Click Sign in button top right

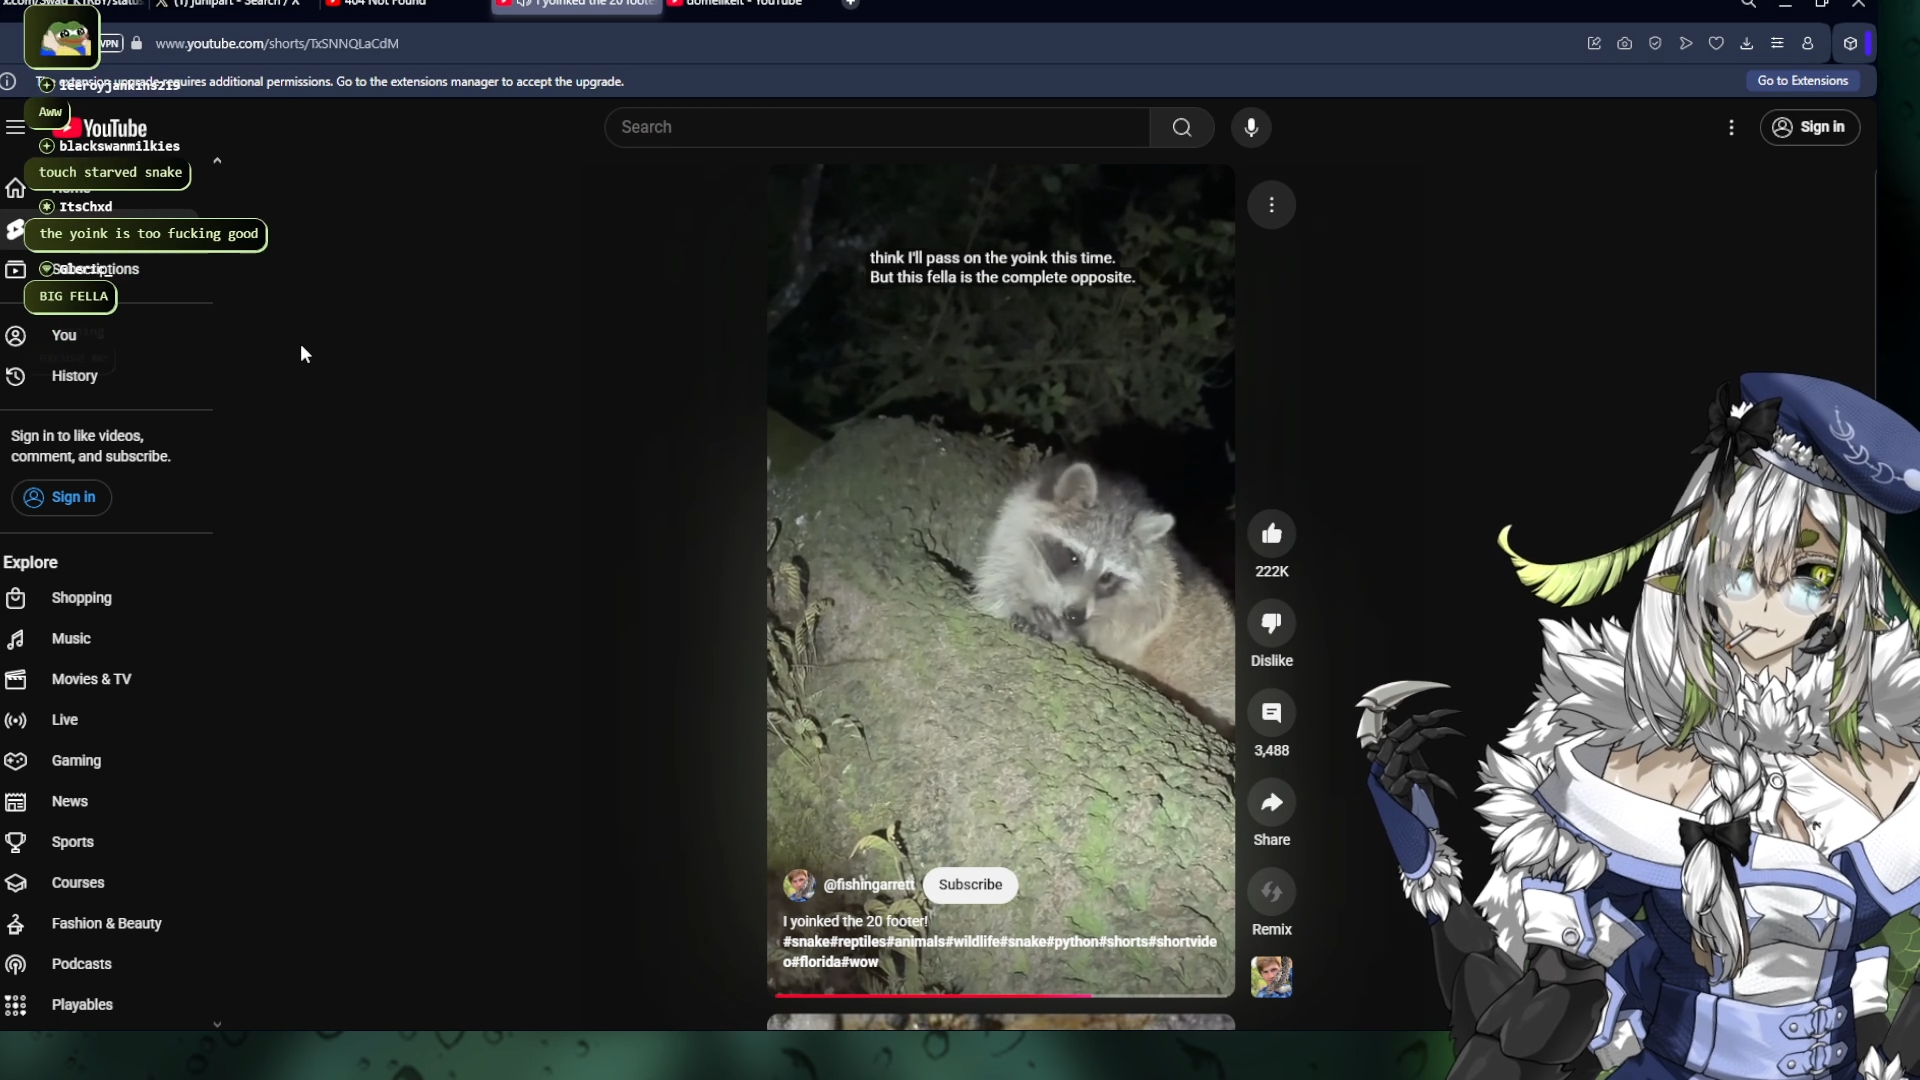click(1809, 127)
